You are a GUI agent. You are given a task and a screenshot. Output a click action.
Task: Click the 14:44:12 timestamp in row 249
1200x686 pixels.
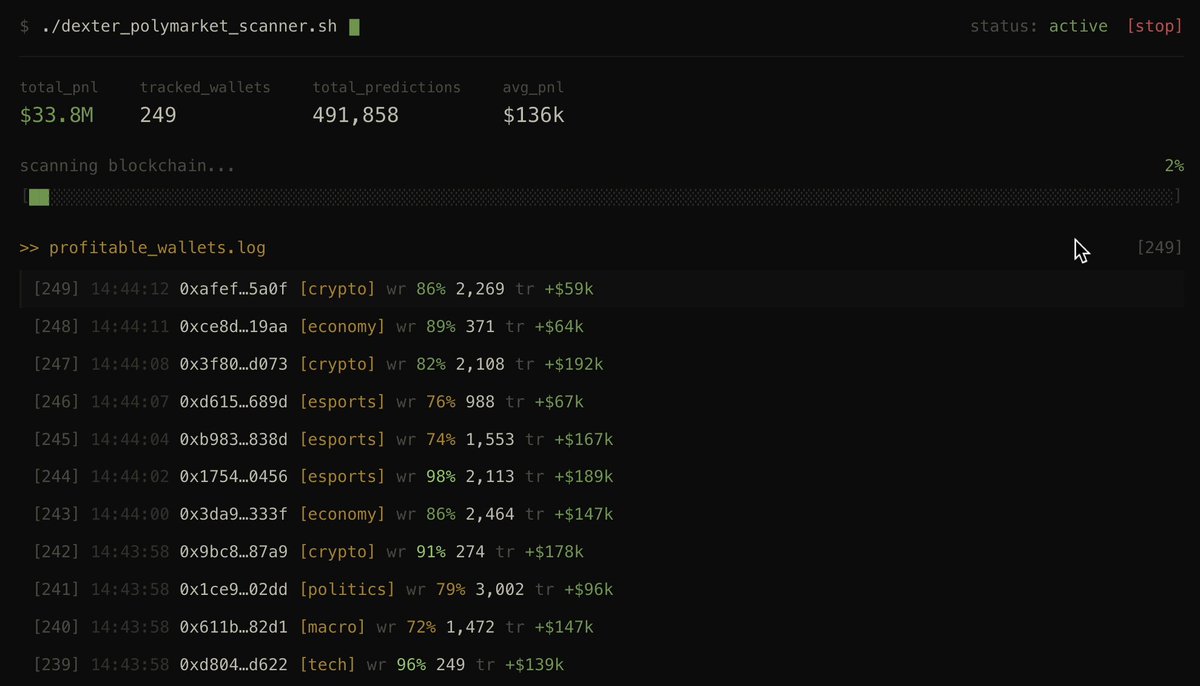[x=130, y=289]
